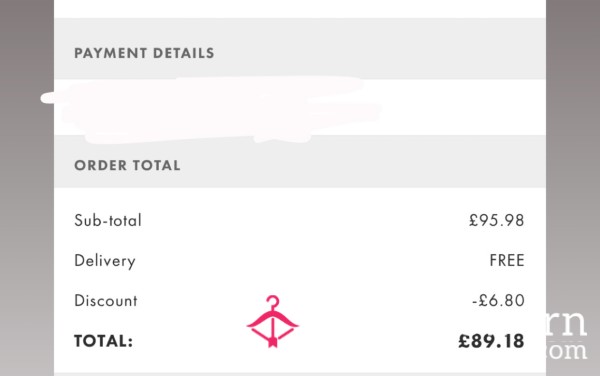Select the PAYMENT DETAILS section header
The height and width of the screenshot is (376, 600).
click(144, 53)
